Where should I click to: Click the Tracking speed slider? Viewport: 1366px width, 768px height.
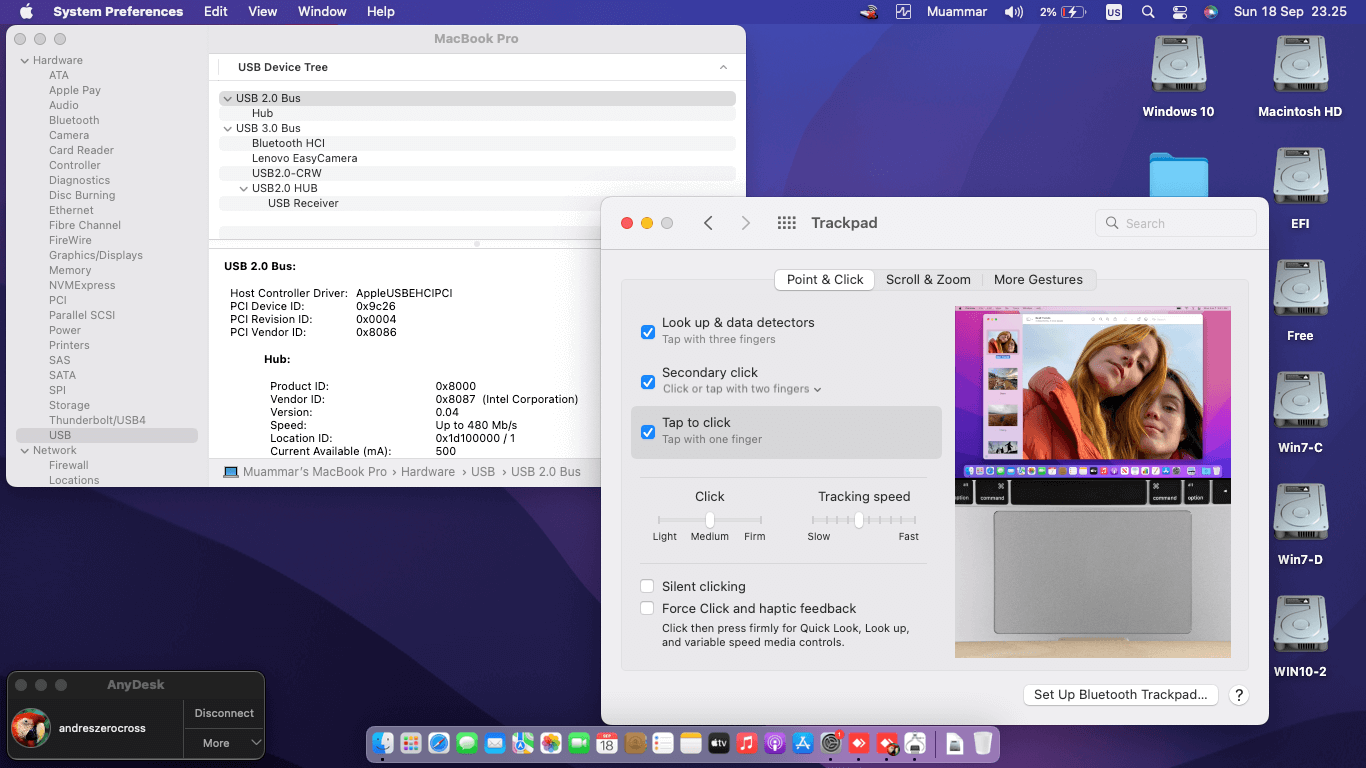pyautogui.click(x=864, y=520)
